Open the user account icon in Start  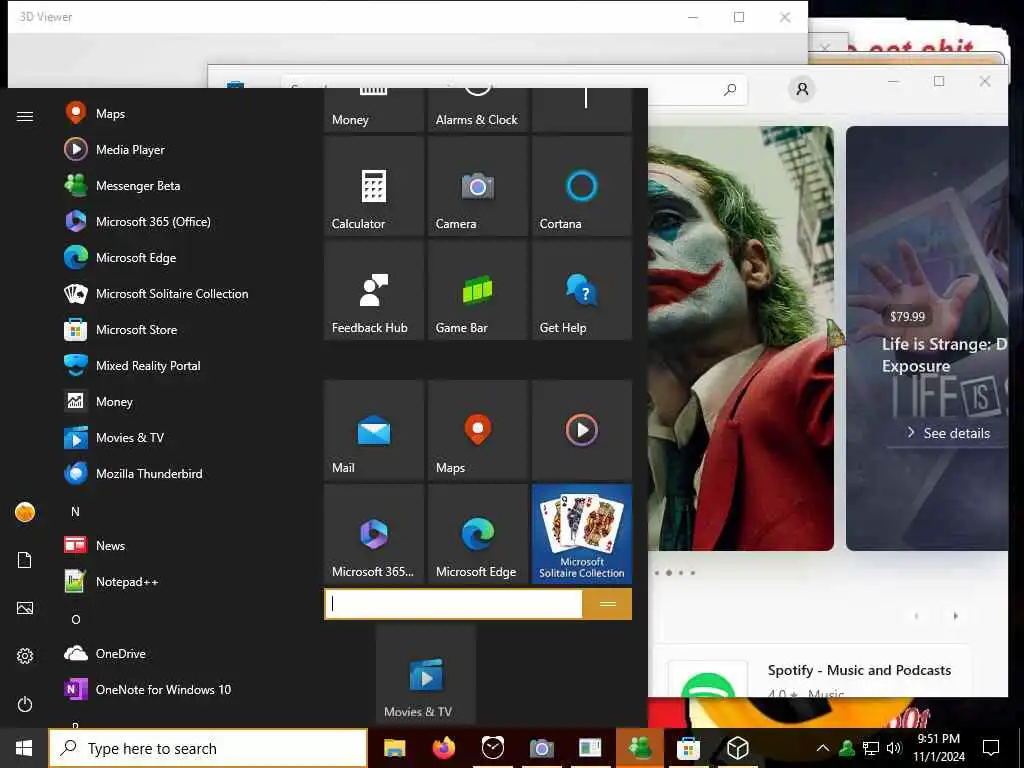tap(25, 512)
